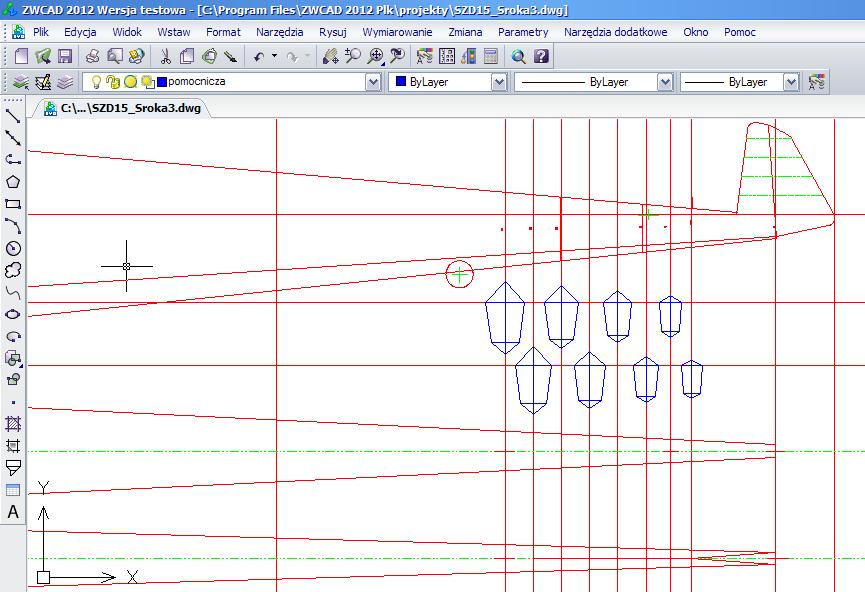Toggle layer on/off lightbulb icon
Image resolution: width=865 pixels, height=592 pixels.
[x=97, y=82]
